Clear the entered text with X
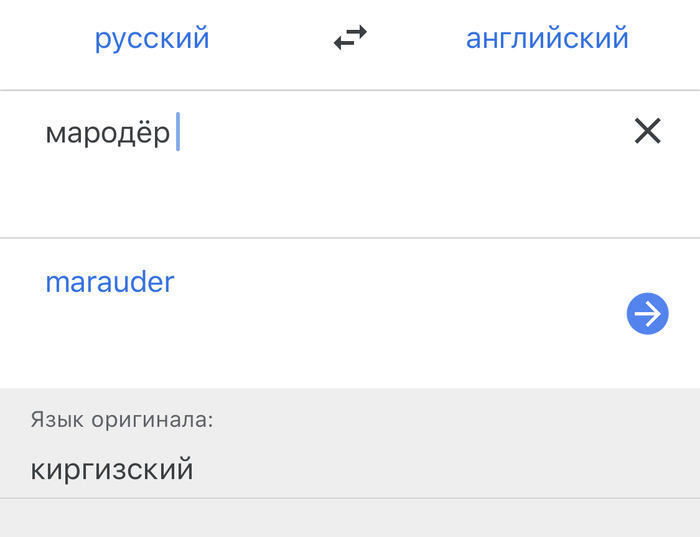The width and height of the screenshot is (700, 537). click(647, 131)
